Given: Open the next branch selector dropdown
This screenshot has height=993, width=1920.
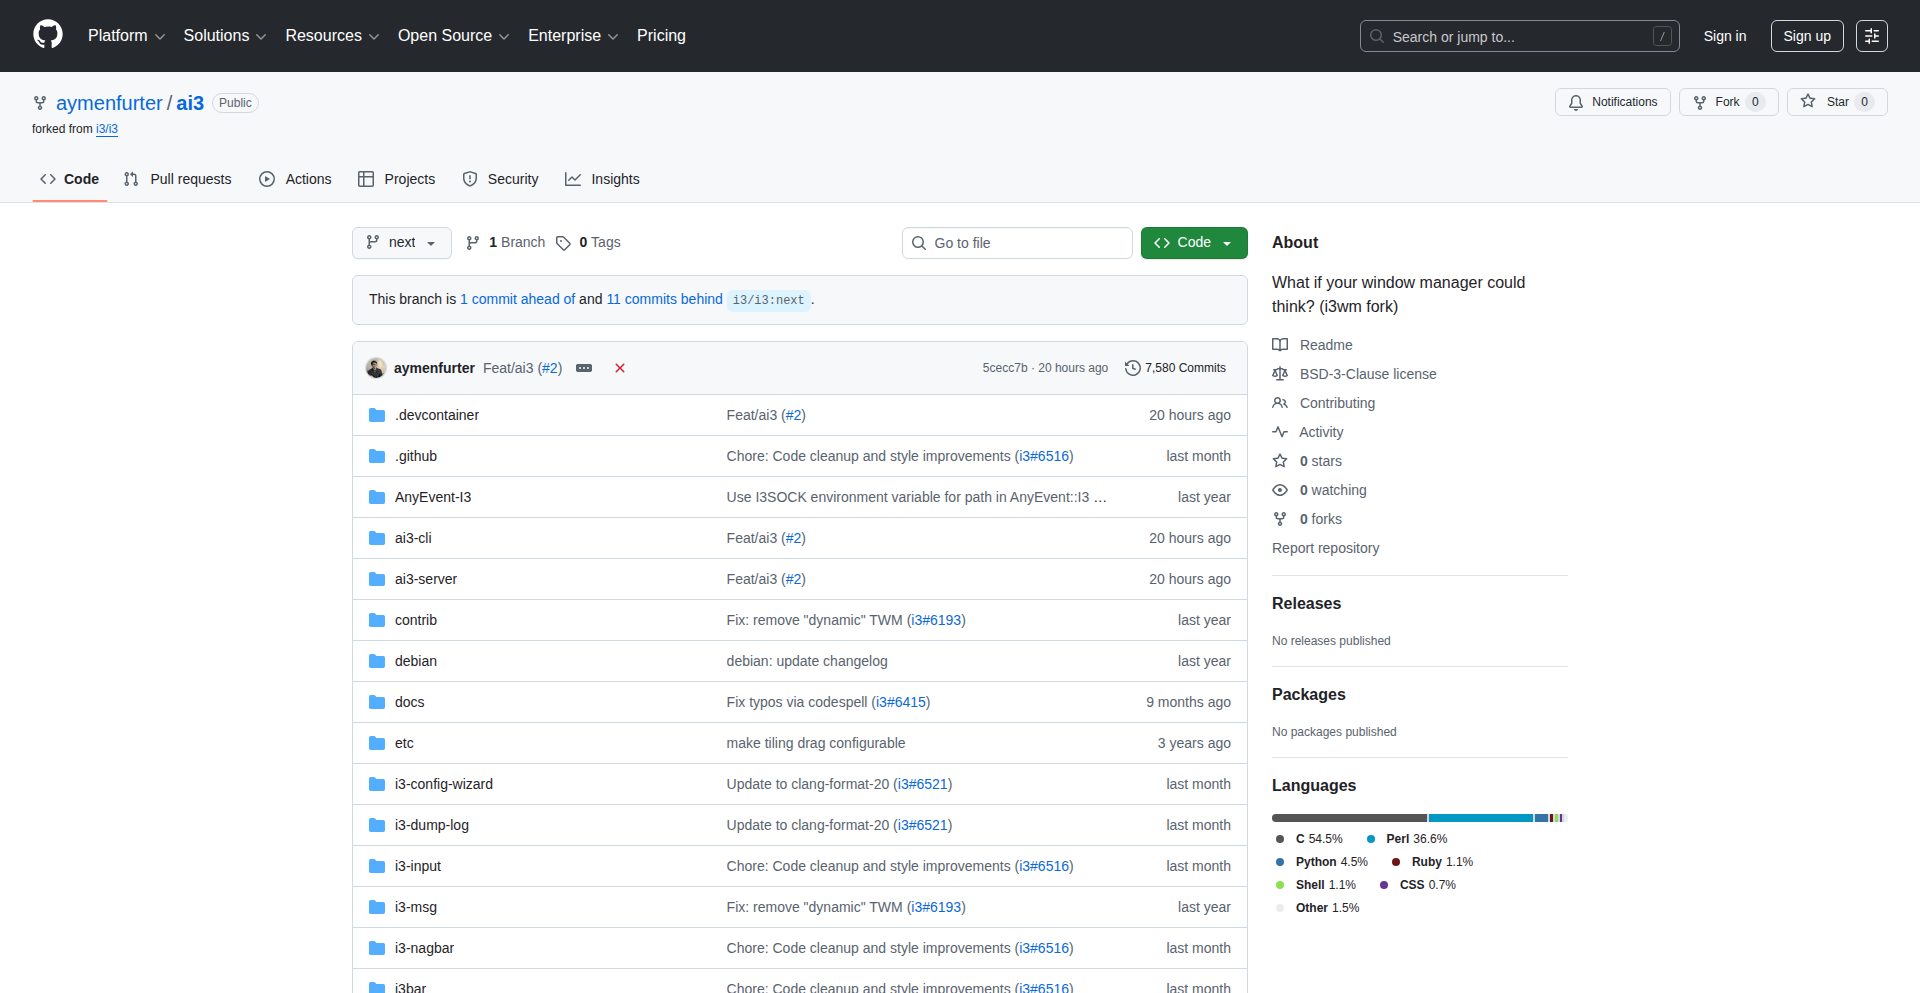Looking at the screenshot, I should click(401, 243).
